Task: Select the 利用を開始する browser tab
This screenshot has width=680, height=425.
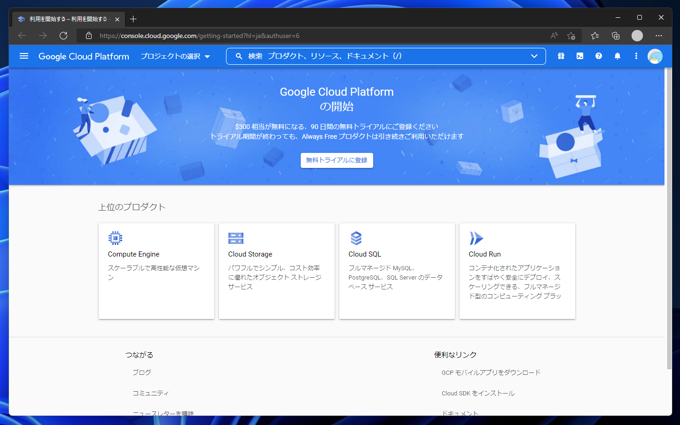Action: click(69, 19)
